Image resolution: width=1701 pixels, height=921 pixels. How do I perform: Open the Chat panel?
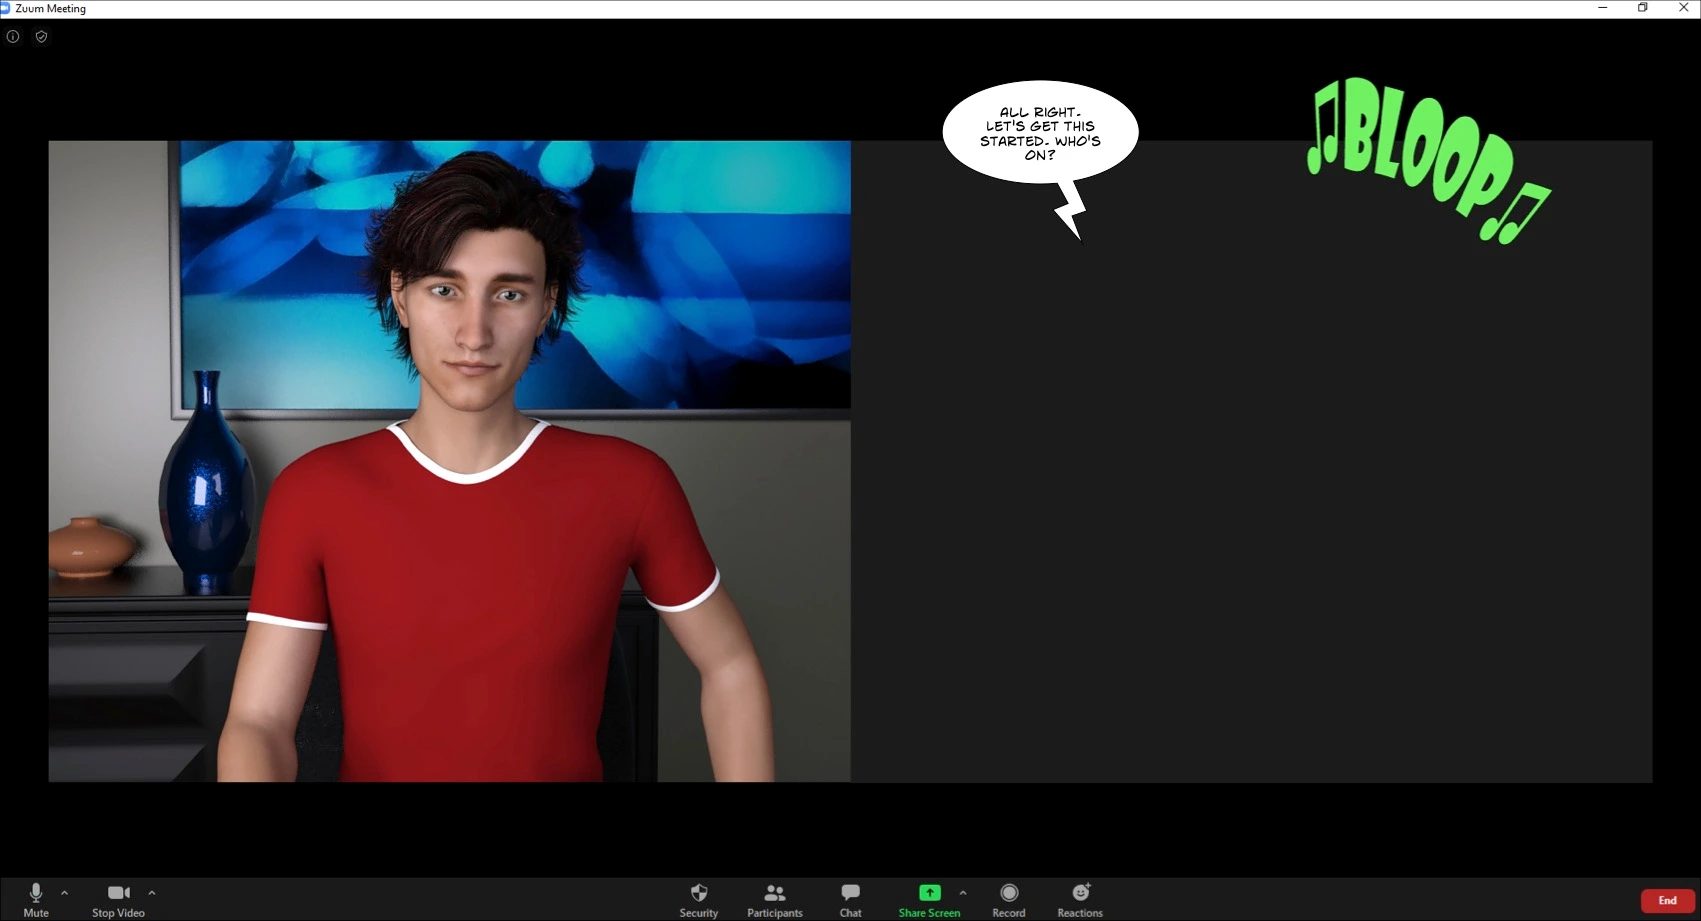850,899
